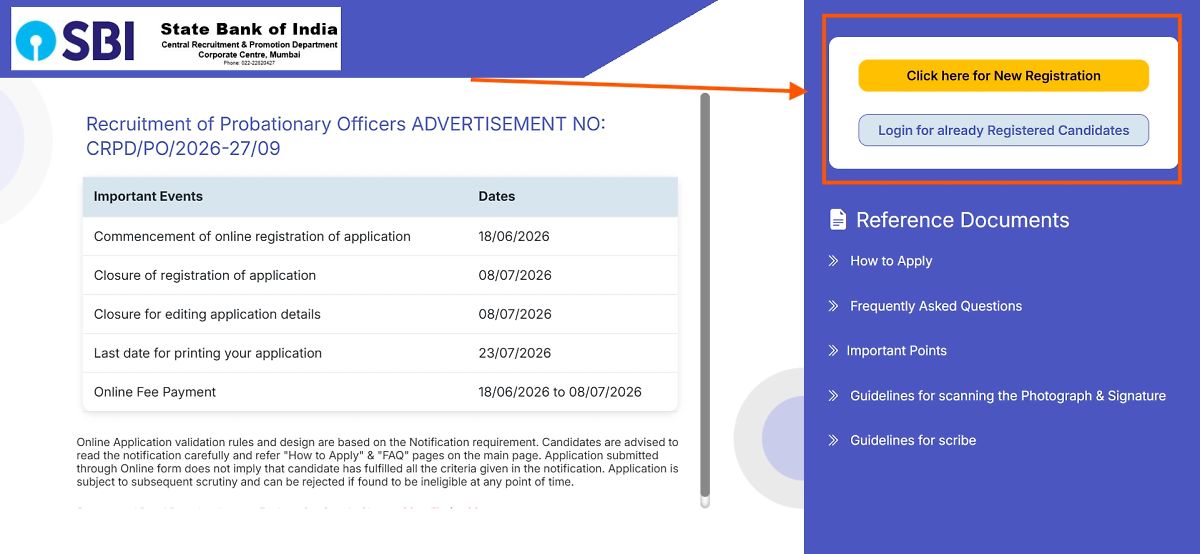Viewport: 1200px width, 554px height.
Task: Click the SBI logo banner
Action: coord(176,39)
